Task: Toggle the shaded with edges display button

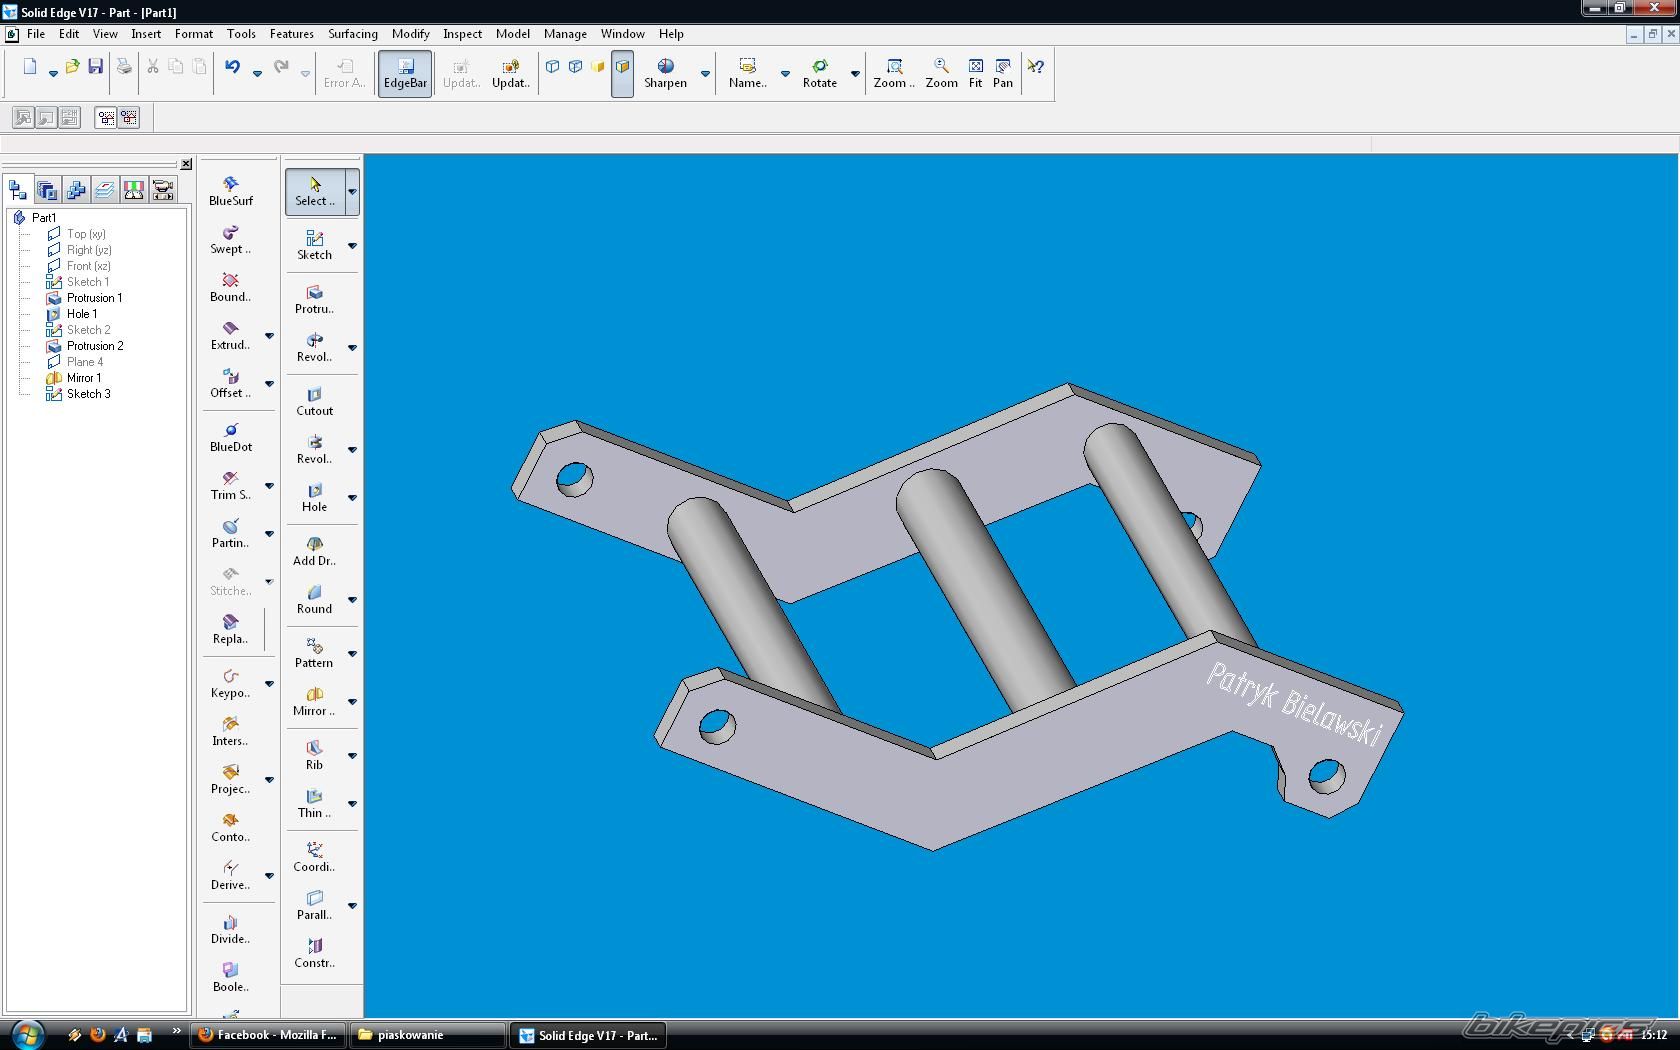Action: (622, 73)
